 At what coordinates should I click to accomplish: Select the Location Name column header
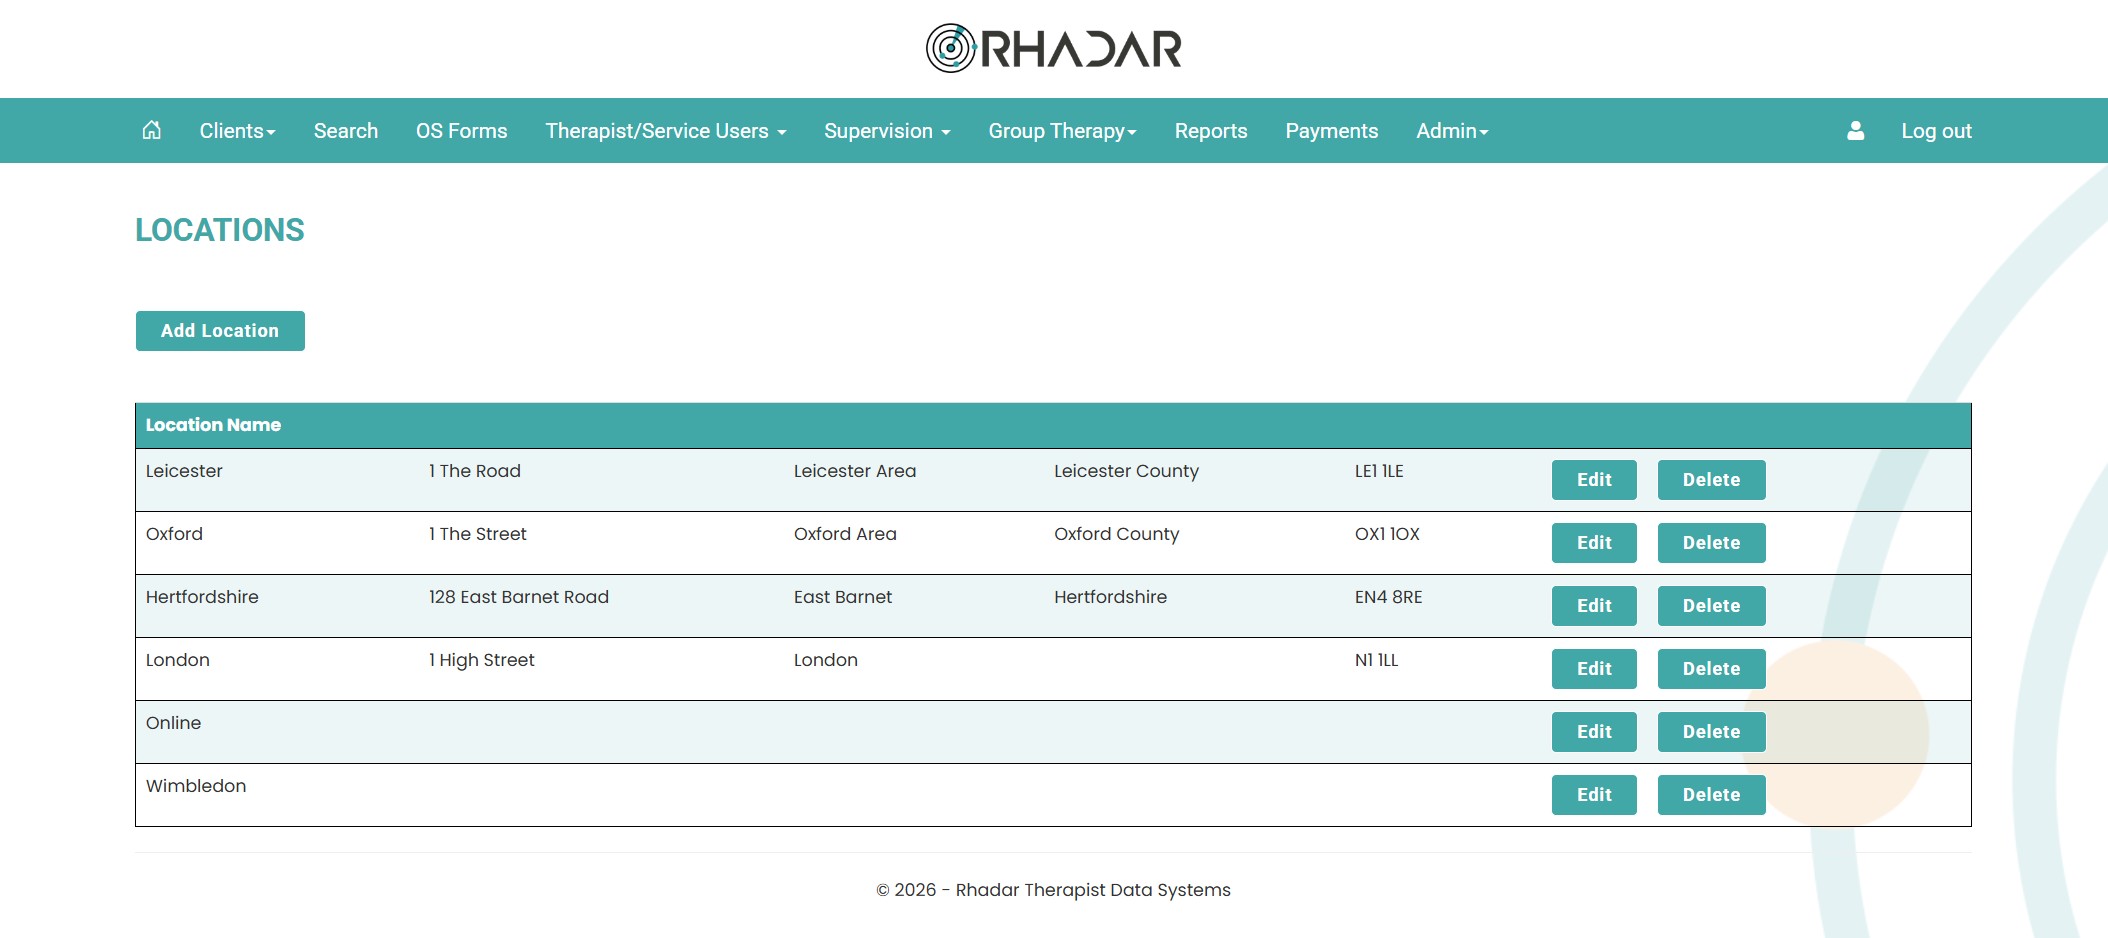pos(213,425)
